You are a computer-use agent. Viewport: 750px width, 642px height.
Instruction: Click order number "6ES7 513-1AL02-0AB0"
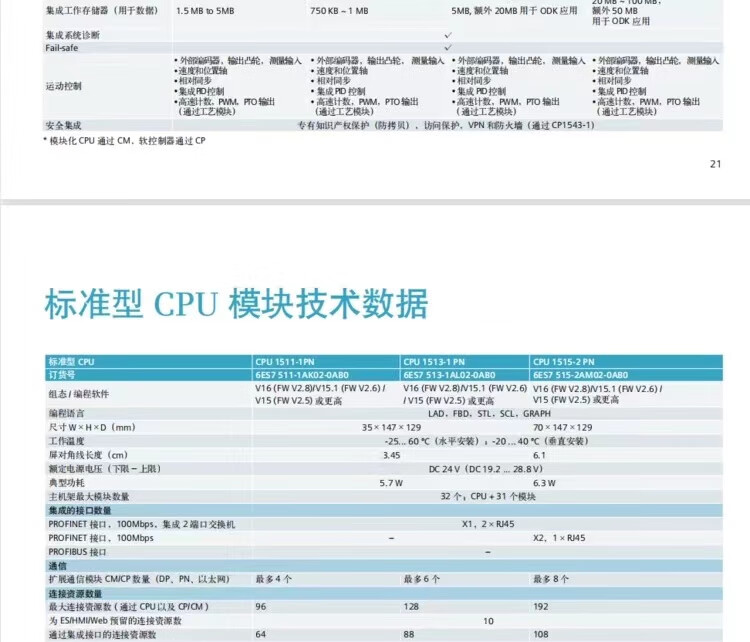(x=449, y=375)
